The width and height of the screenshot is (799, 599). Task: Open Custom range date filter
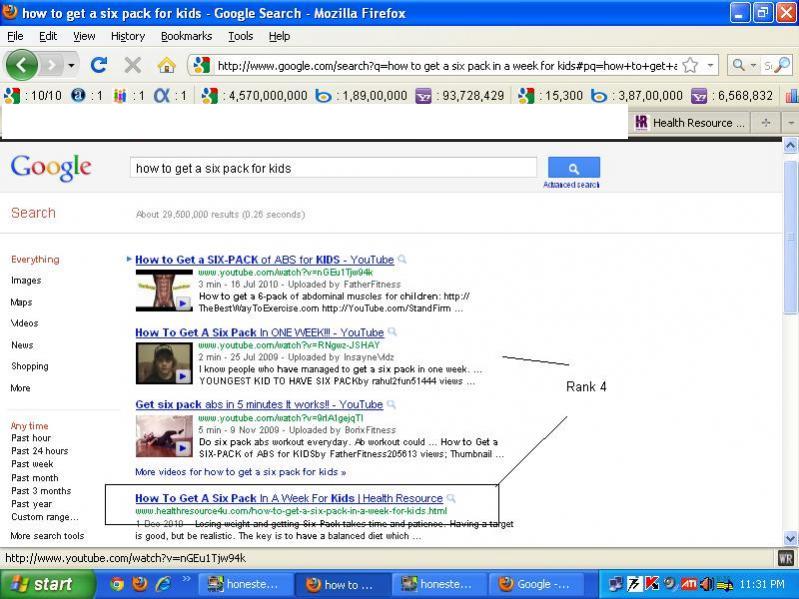45,517
